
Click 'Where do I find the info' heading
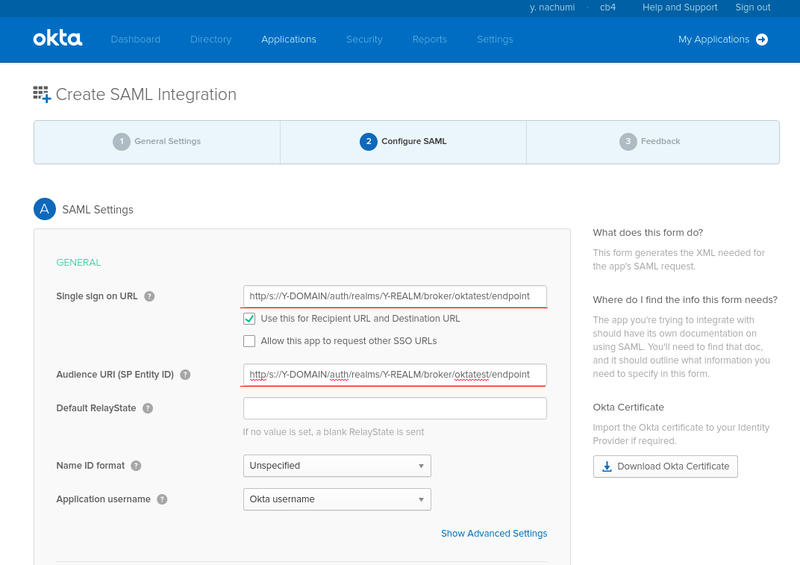click(685, 300)
